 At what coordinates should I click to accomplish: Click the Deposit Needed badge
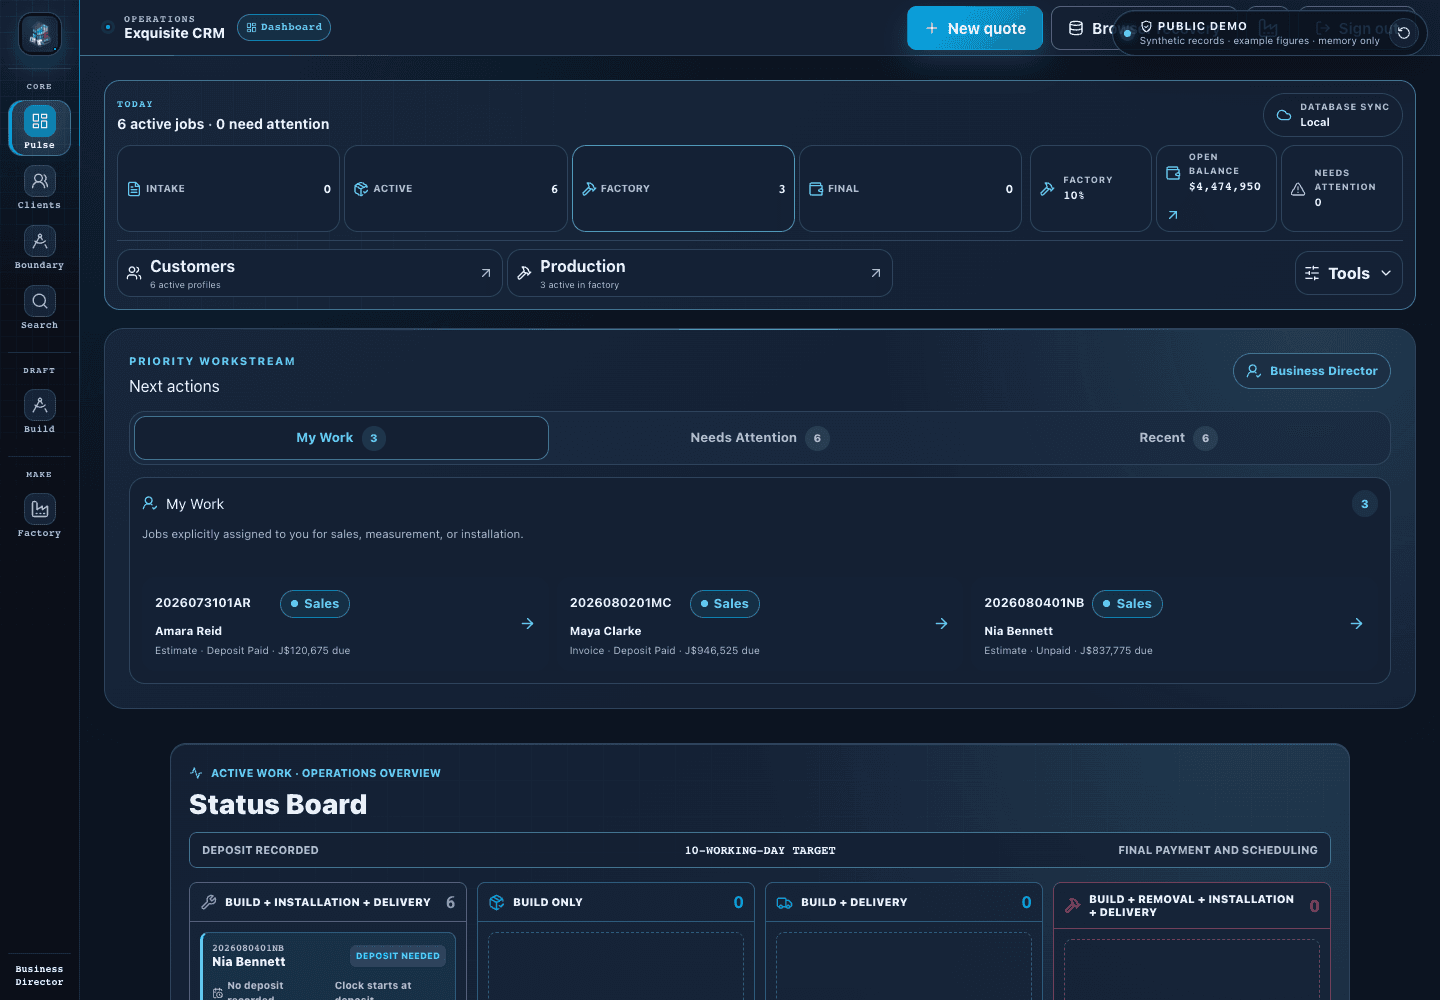pyautogui.click(x=398, y=956)
